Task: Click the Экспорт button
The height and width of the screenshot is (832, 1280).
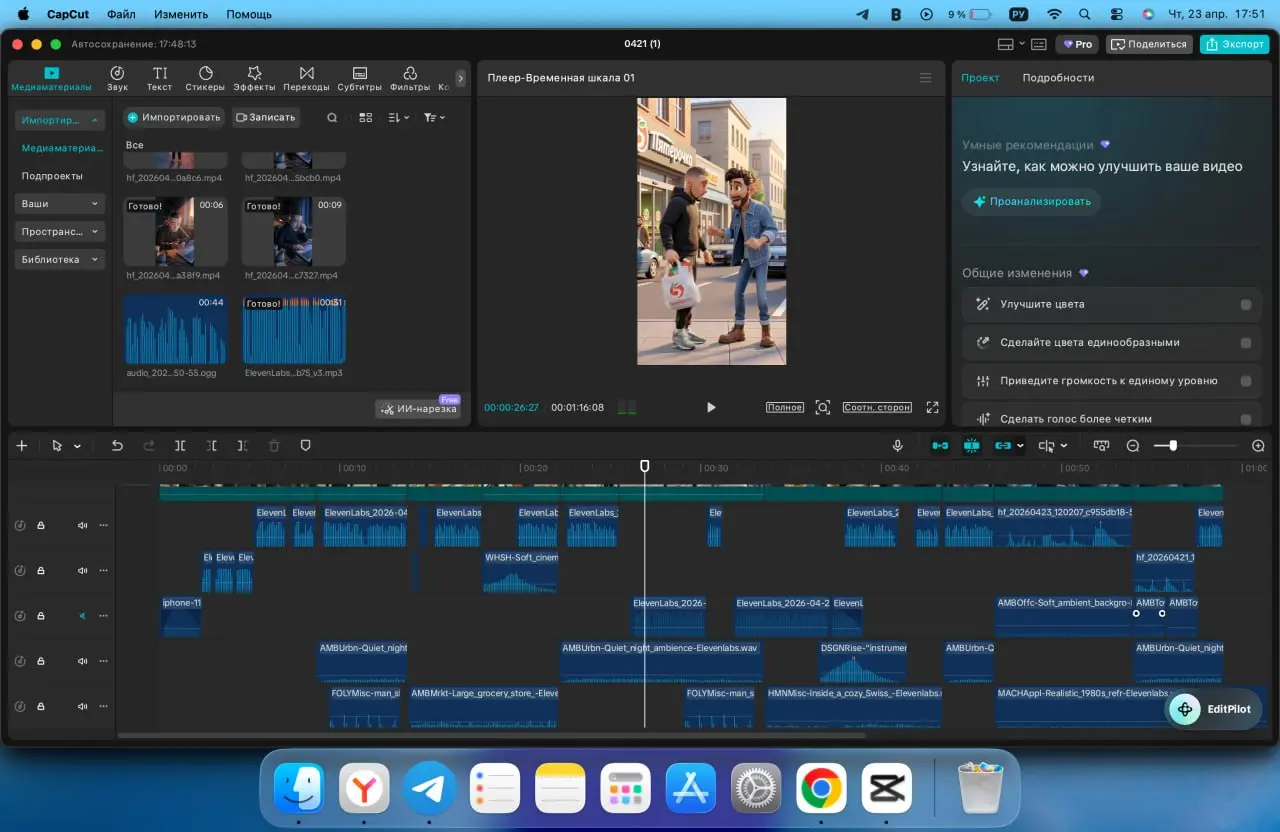Action: (1235, 45)
